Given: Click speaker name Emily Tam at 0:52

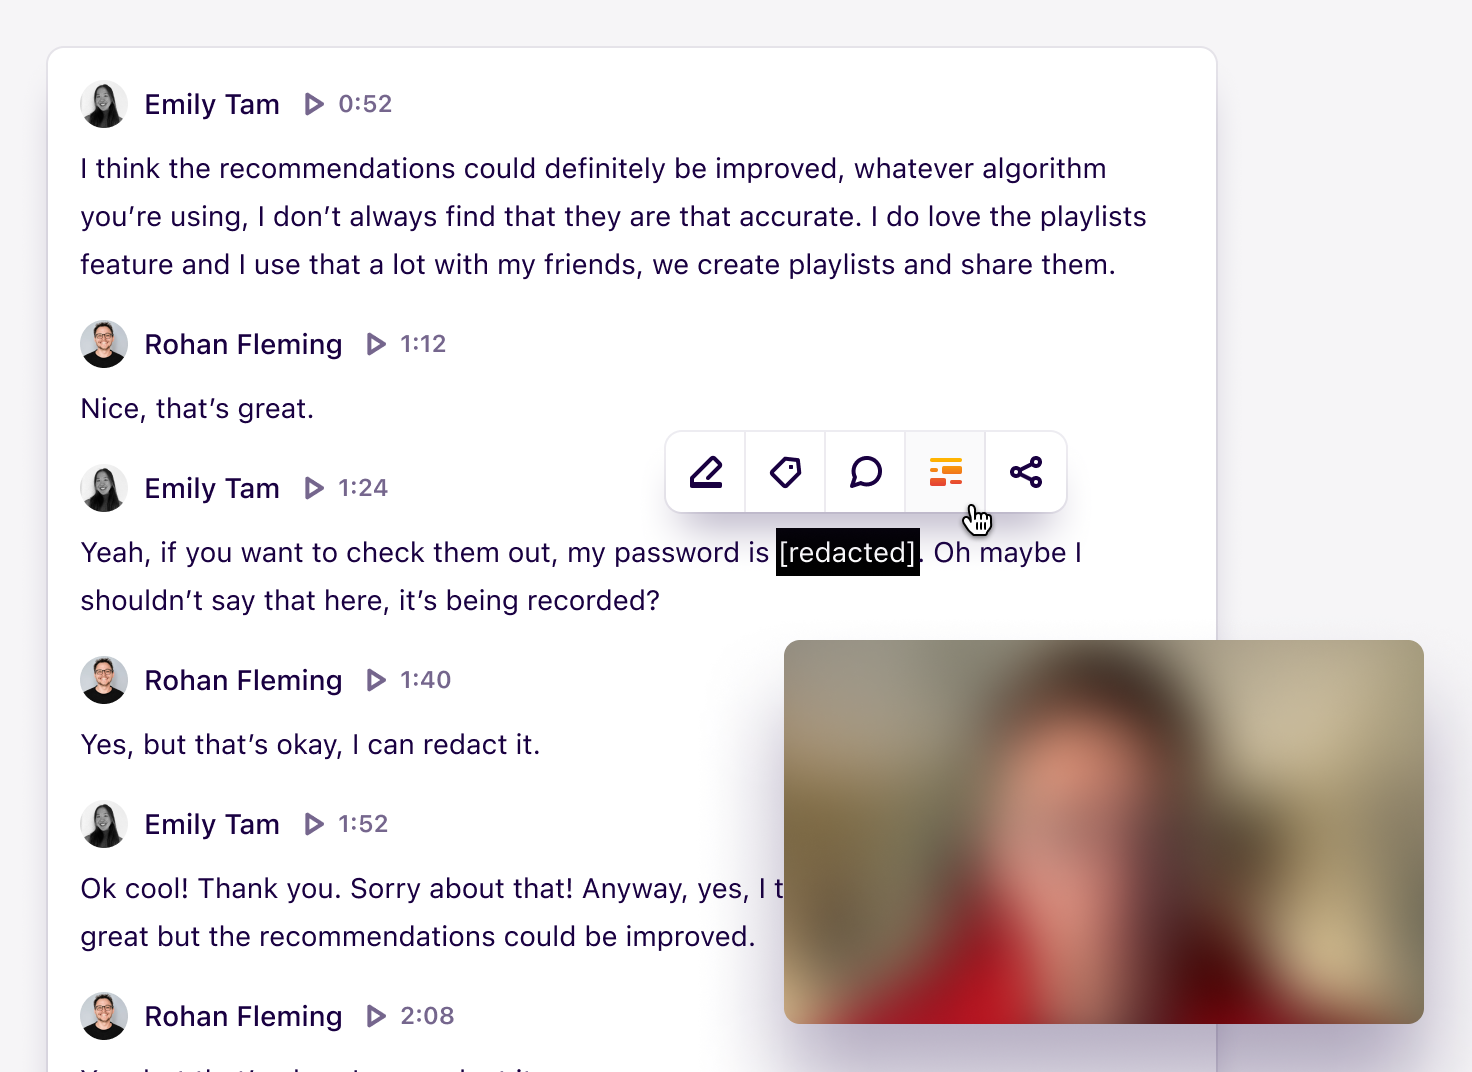Looking at the screenshot, I should tap(212, 104).
